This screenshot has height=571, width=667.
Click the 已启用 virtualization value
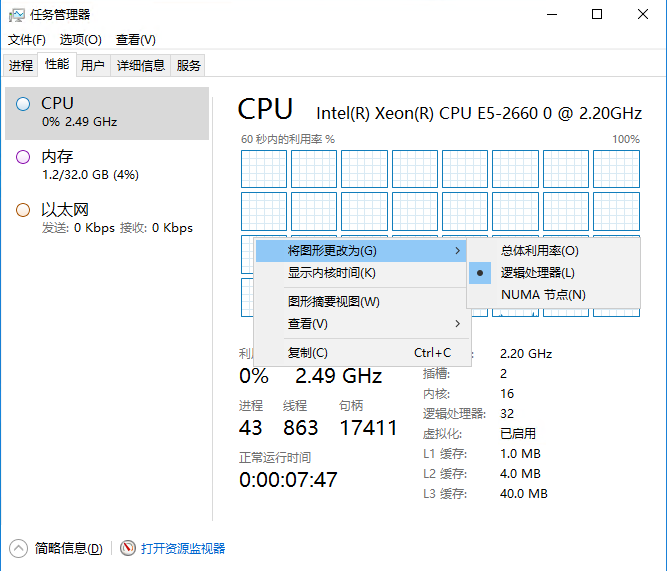(x=518, y=434)
